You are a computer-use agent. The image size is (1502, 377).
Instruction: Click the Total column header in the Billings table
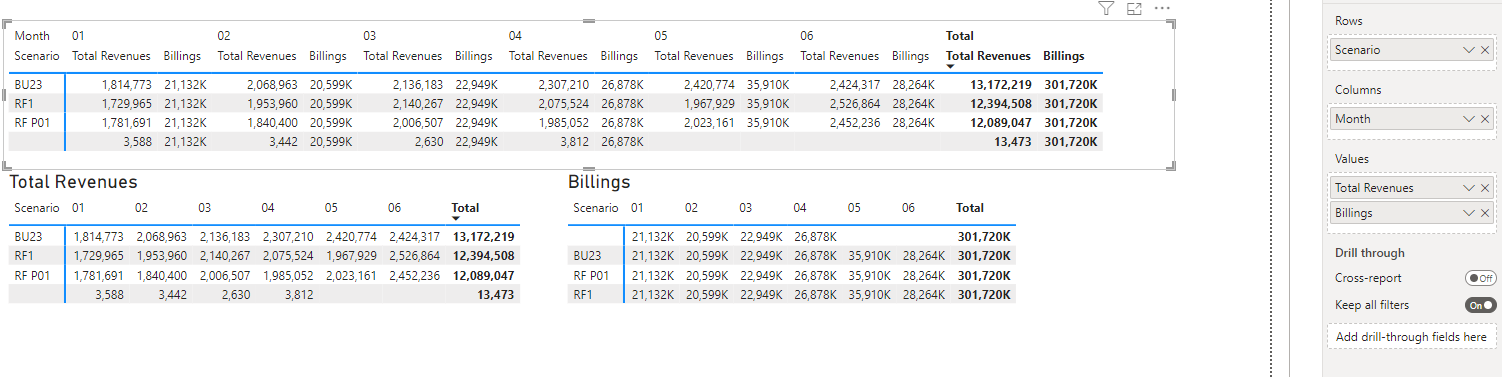click(x=970, y=208)
